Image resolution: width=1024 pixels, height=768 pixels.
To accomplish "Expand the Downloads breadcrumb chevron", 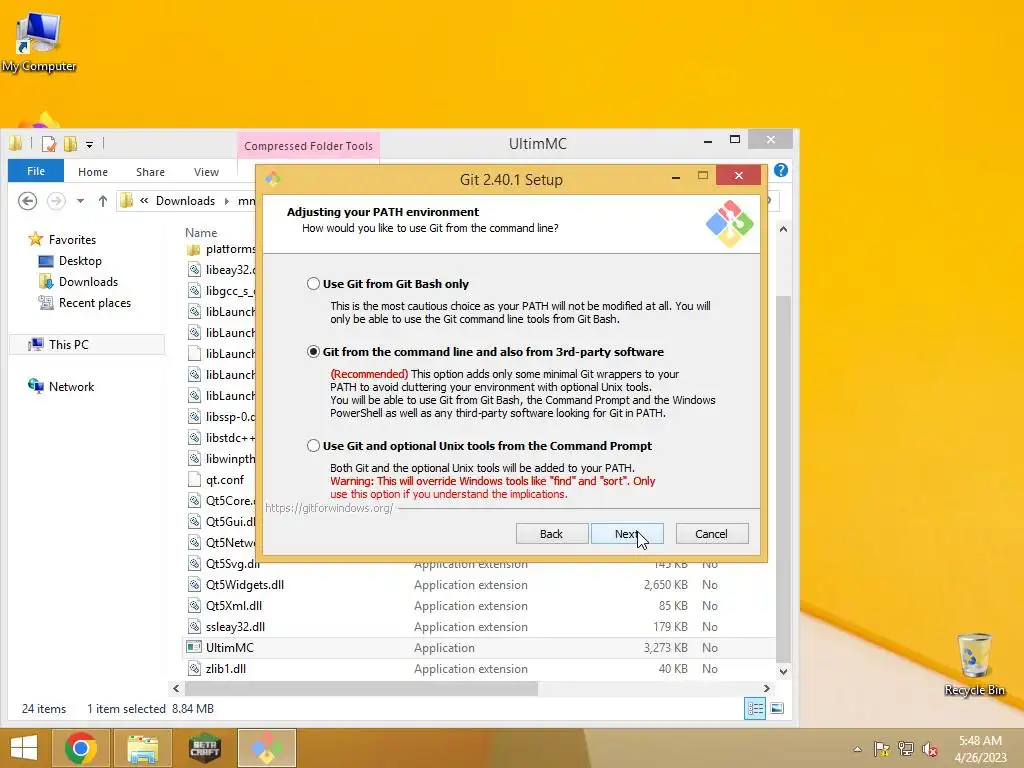I will 227,201.
